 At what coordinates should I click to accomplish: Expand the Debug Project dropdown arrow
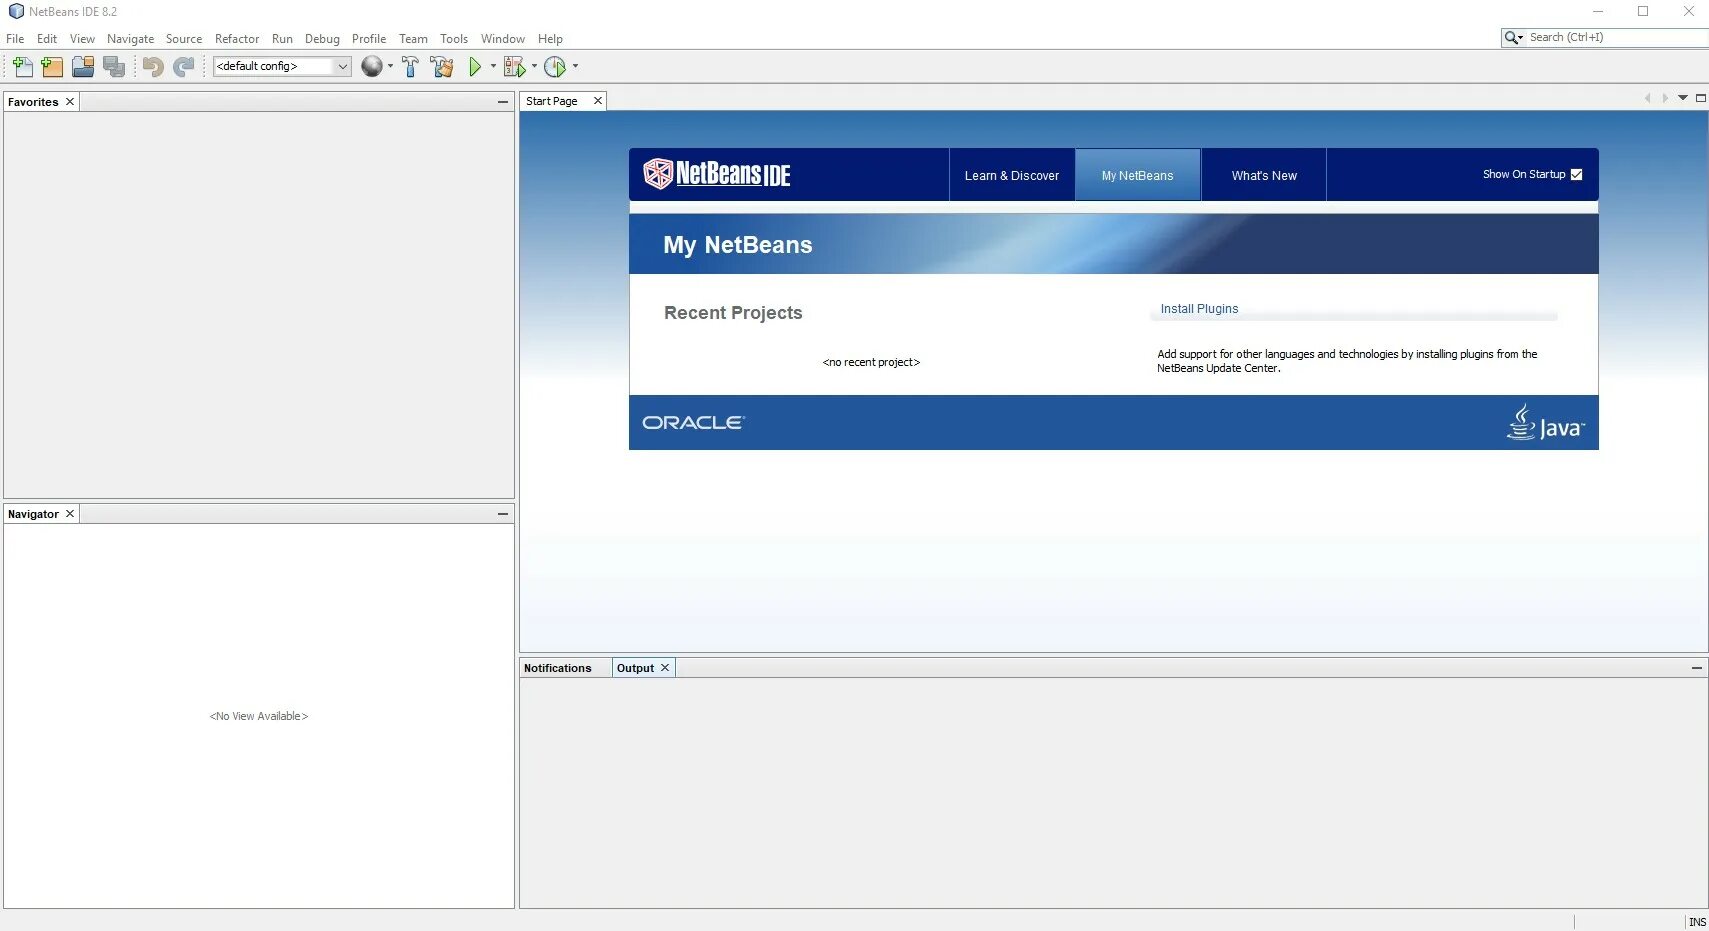[x=534, y=67]
